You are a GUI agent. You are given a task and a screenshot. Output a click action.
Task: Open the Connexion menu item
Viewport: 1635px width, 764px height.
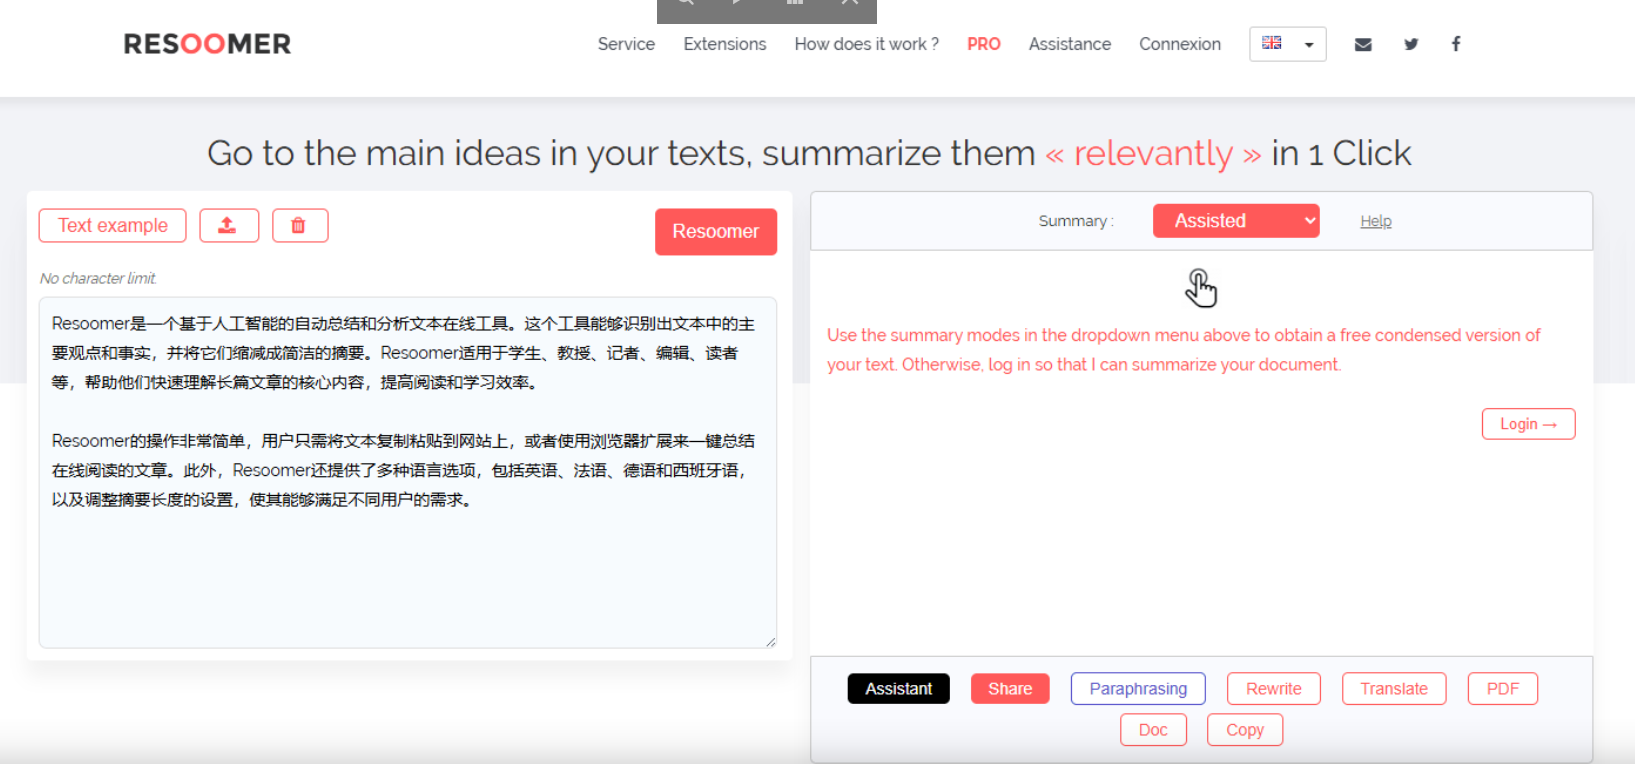[1180, 44]
